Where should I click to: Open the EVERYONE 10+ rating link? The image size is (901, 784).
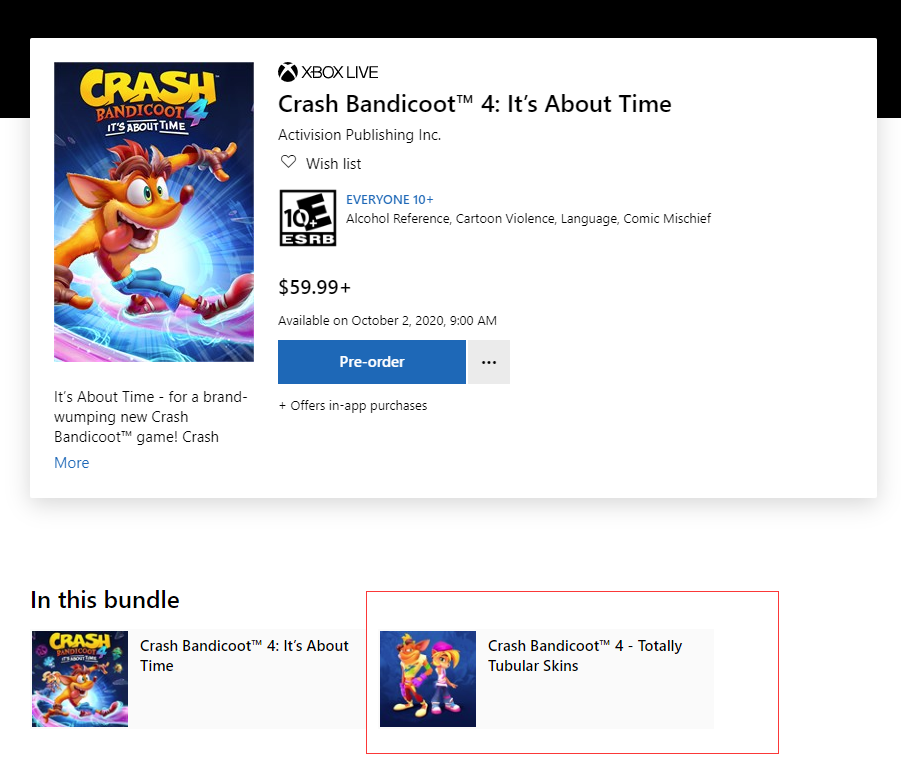point(390,200)
